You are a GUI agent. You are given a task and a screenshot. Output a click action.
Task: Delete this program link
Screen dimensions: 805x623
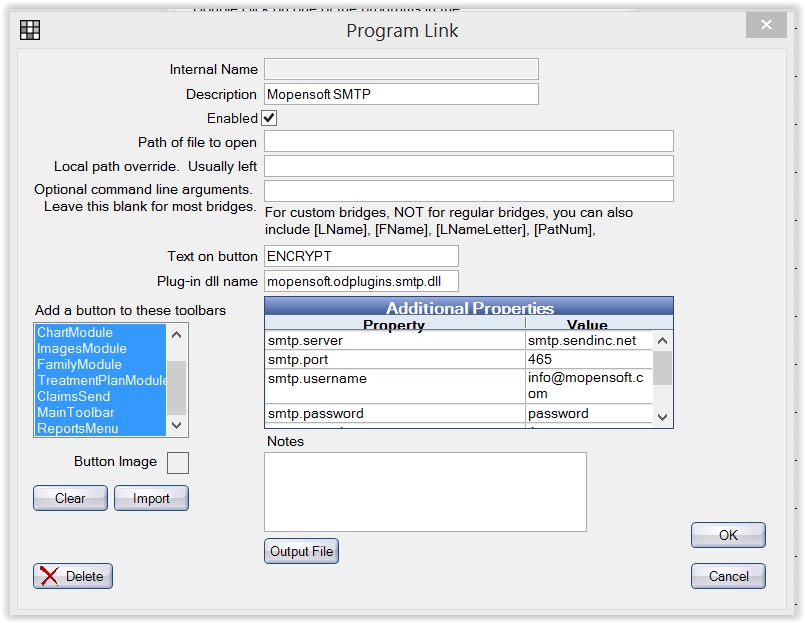[73, 576]
